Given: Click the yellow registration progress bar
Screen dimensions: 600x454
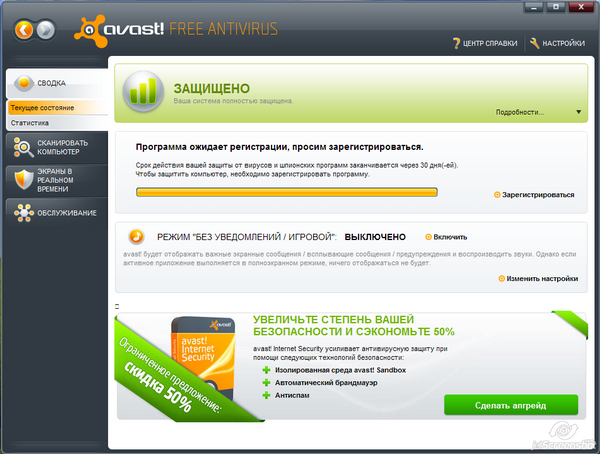Looking at the screenshot, I should click(287, 192).
